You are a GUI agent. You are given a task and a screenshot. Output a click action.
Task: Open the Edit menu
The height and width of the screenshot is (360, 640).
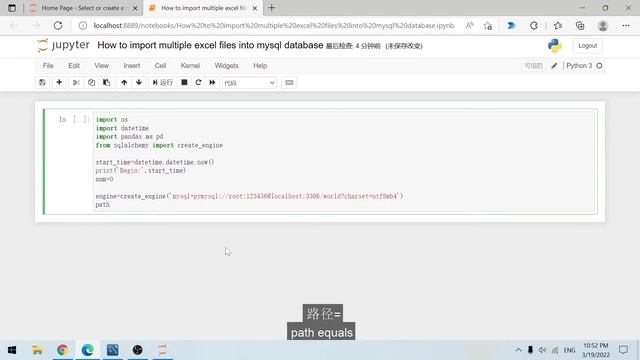74,66
